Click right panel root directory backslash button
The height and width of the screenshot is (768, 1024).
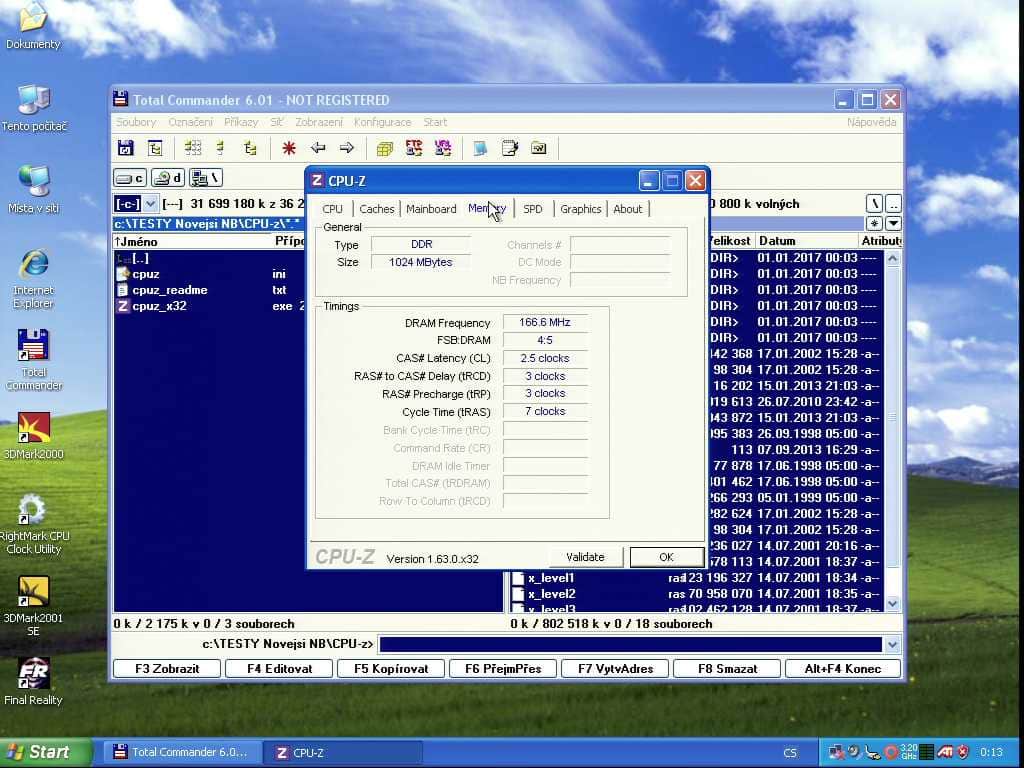pos(874,204)
